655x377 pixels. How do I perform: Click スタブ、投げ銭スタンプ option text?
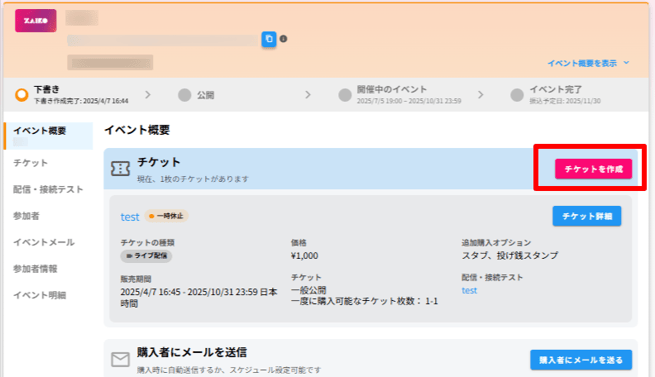510,255
